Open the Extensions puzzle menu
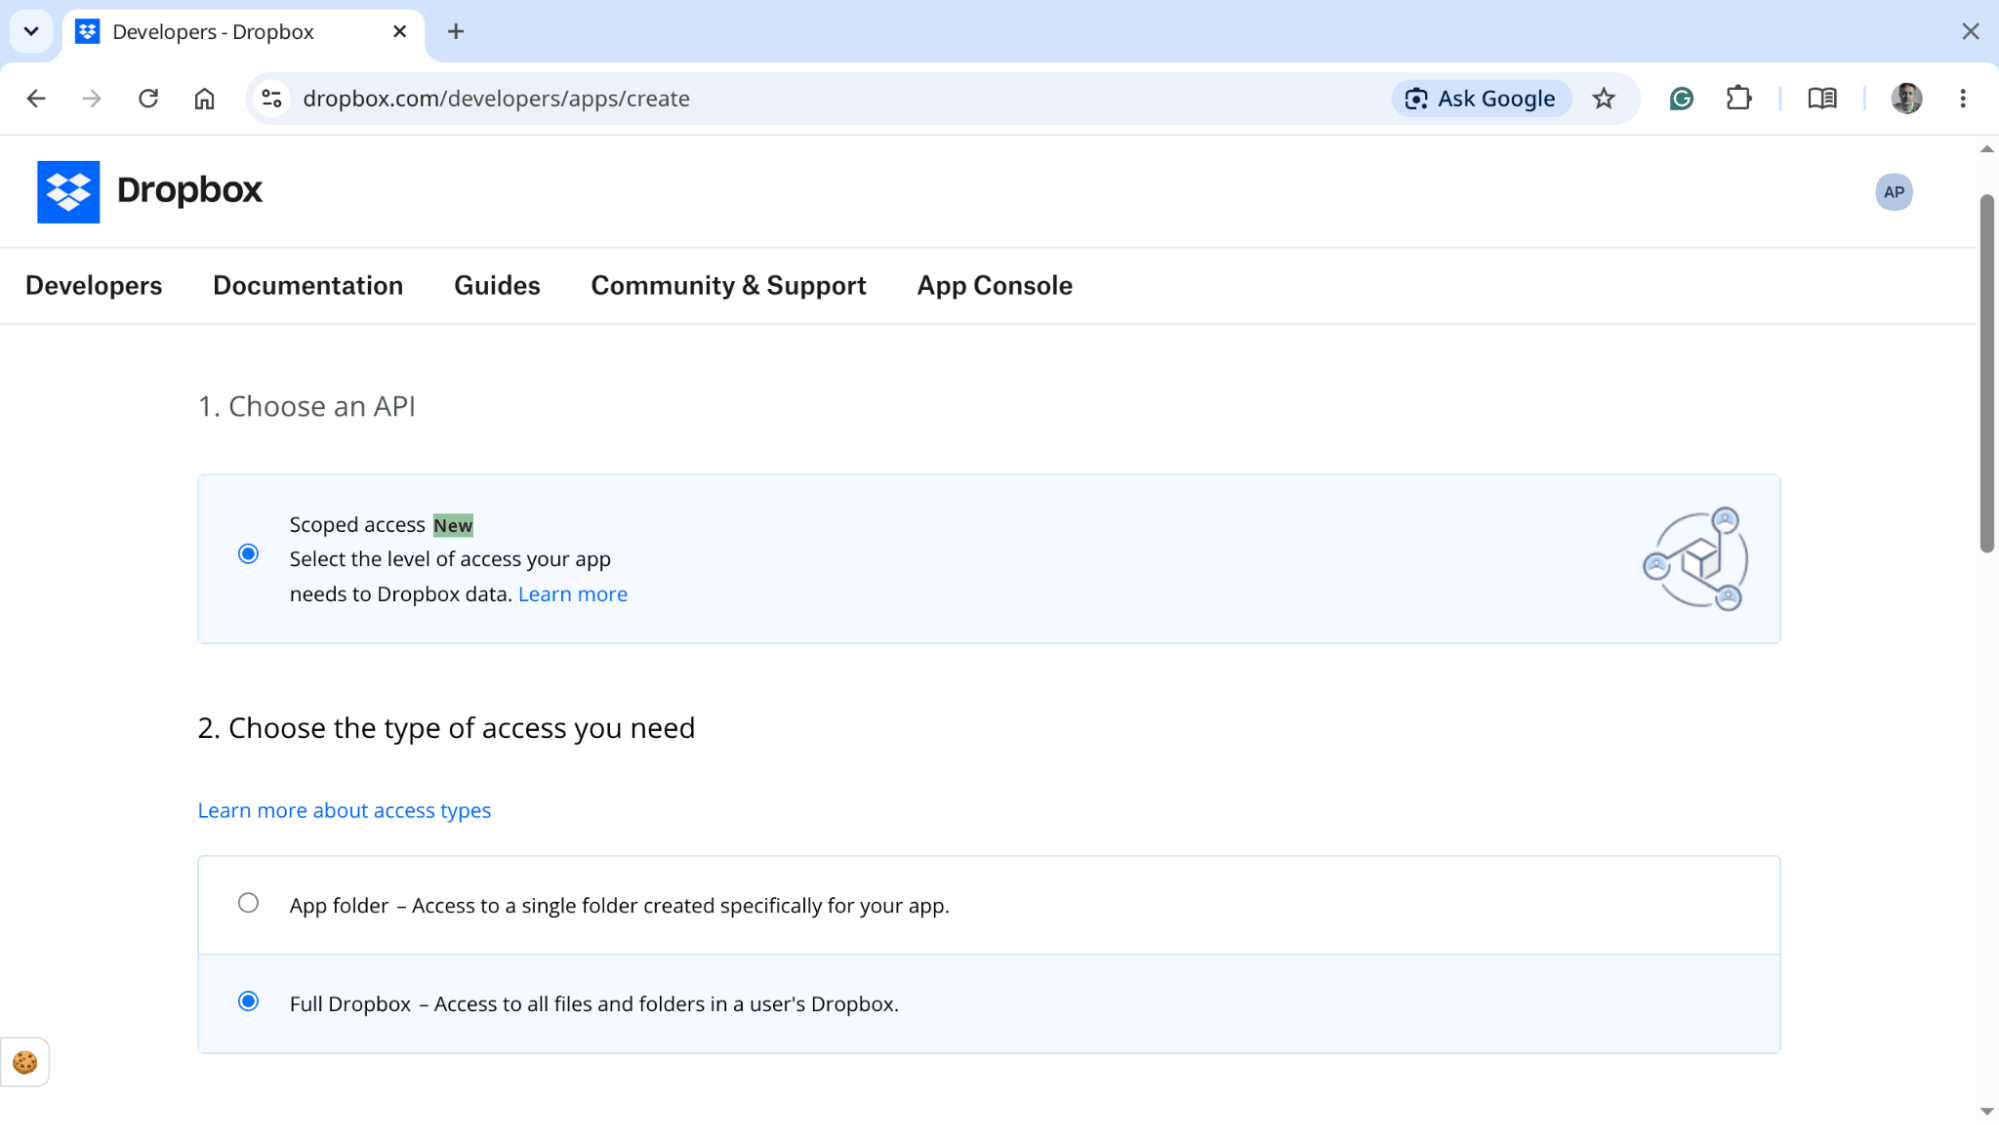Viewport: 1999px width, 1125px height. 1739,98
